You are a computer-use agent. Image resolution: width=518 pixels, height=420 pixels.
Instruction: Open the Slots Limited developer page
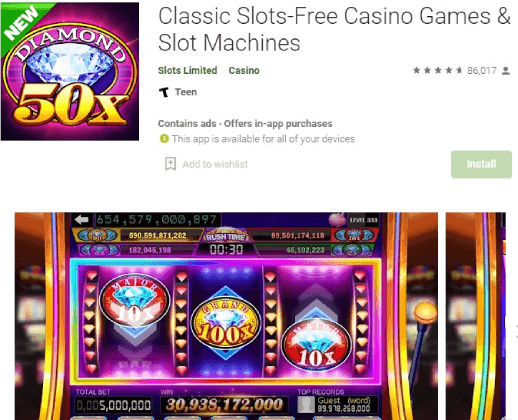point(187,70)
